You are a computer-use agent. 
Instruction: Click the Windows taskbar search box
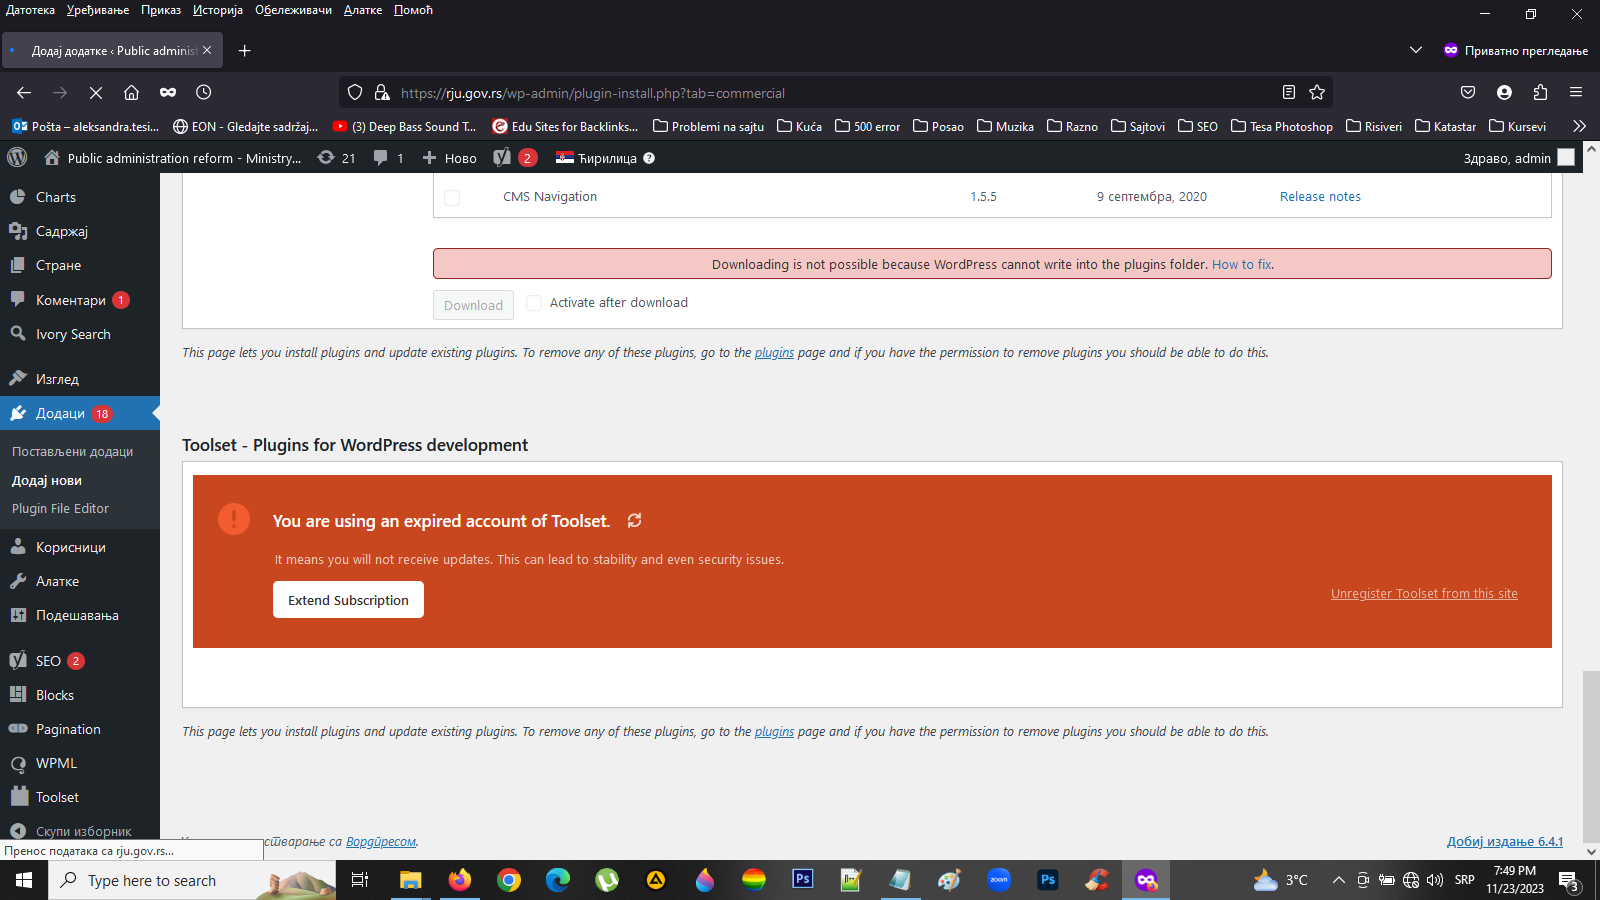coord(192,880)
